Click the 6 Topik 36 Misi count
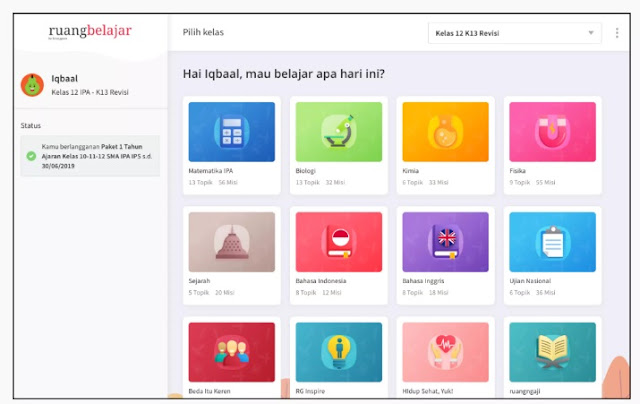This screenshot has height=404, width=640. coord(532,293)
